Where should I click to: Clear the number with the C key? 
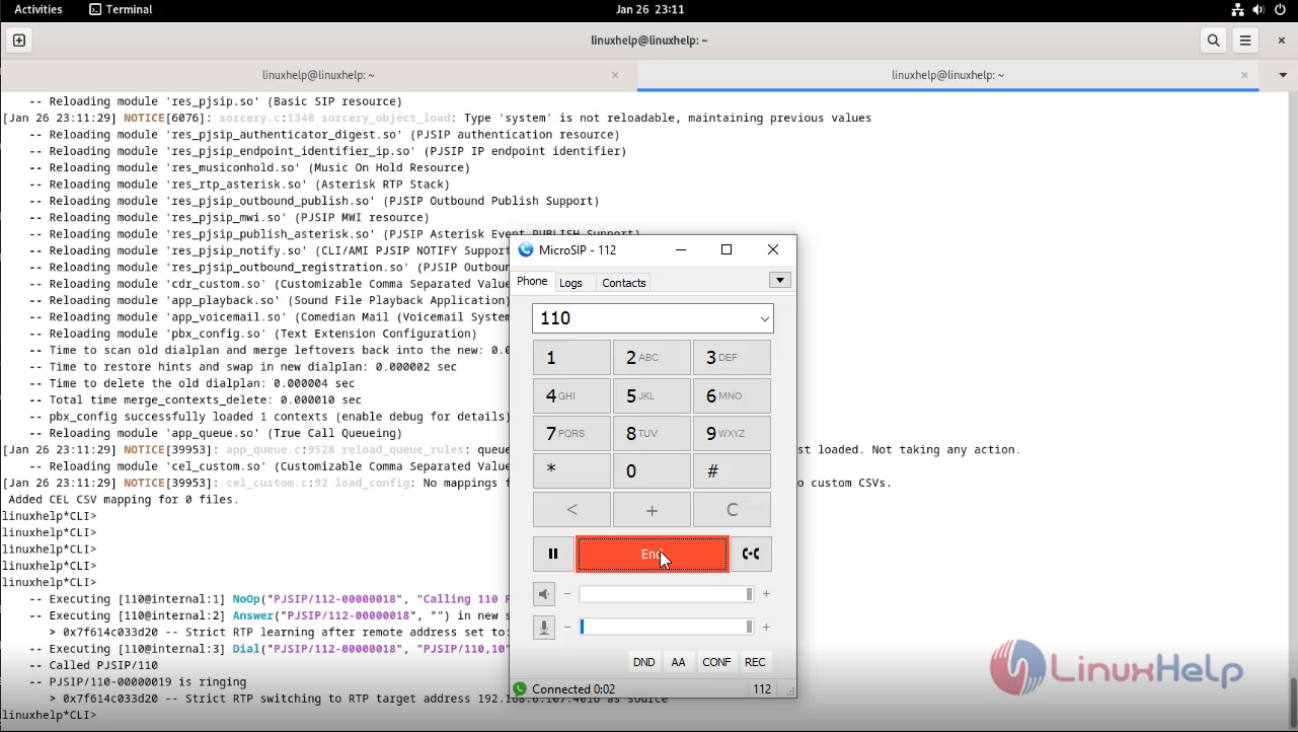731,510
